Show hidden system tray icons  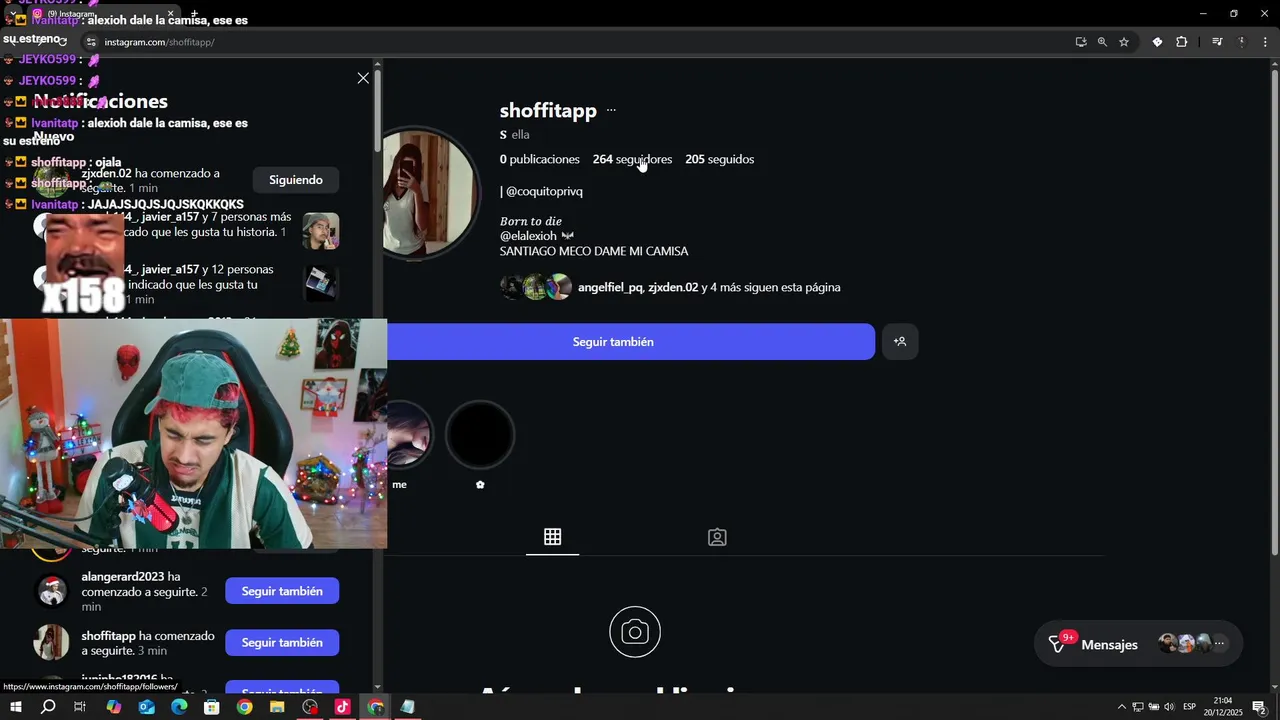tap(1121, 707)
